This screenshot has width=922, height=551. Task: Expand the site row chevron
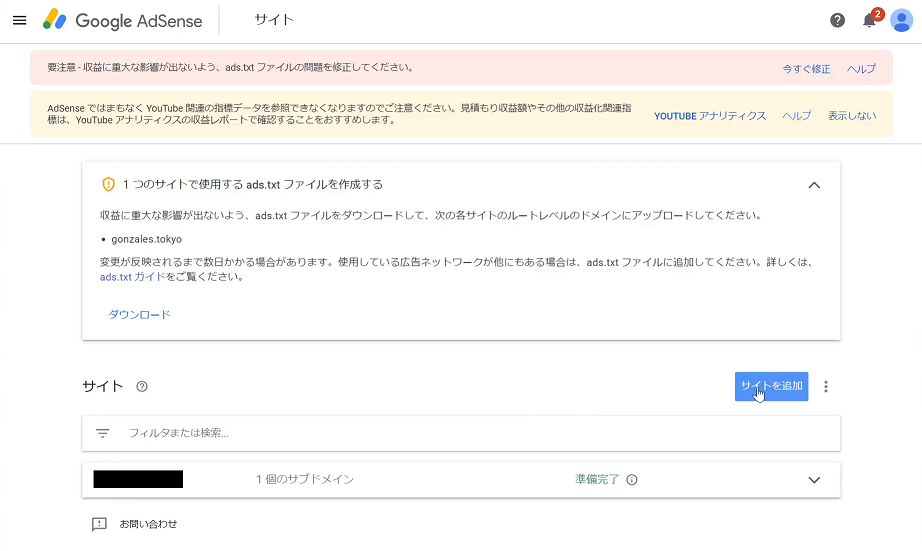point(814,480)
